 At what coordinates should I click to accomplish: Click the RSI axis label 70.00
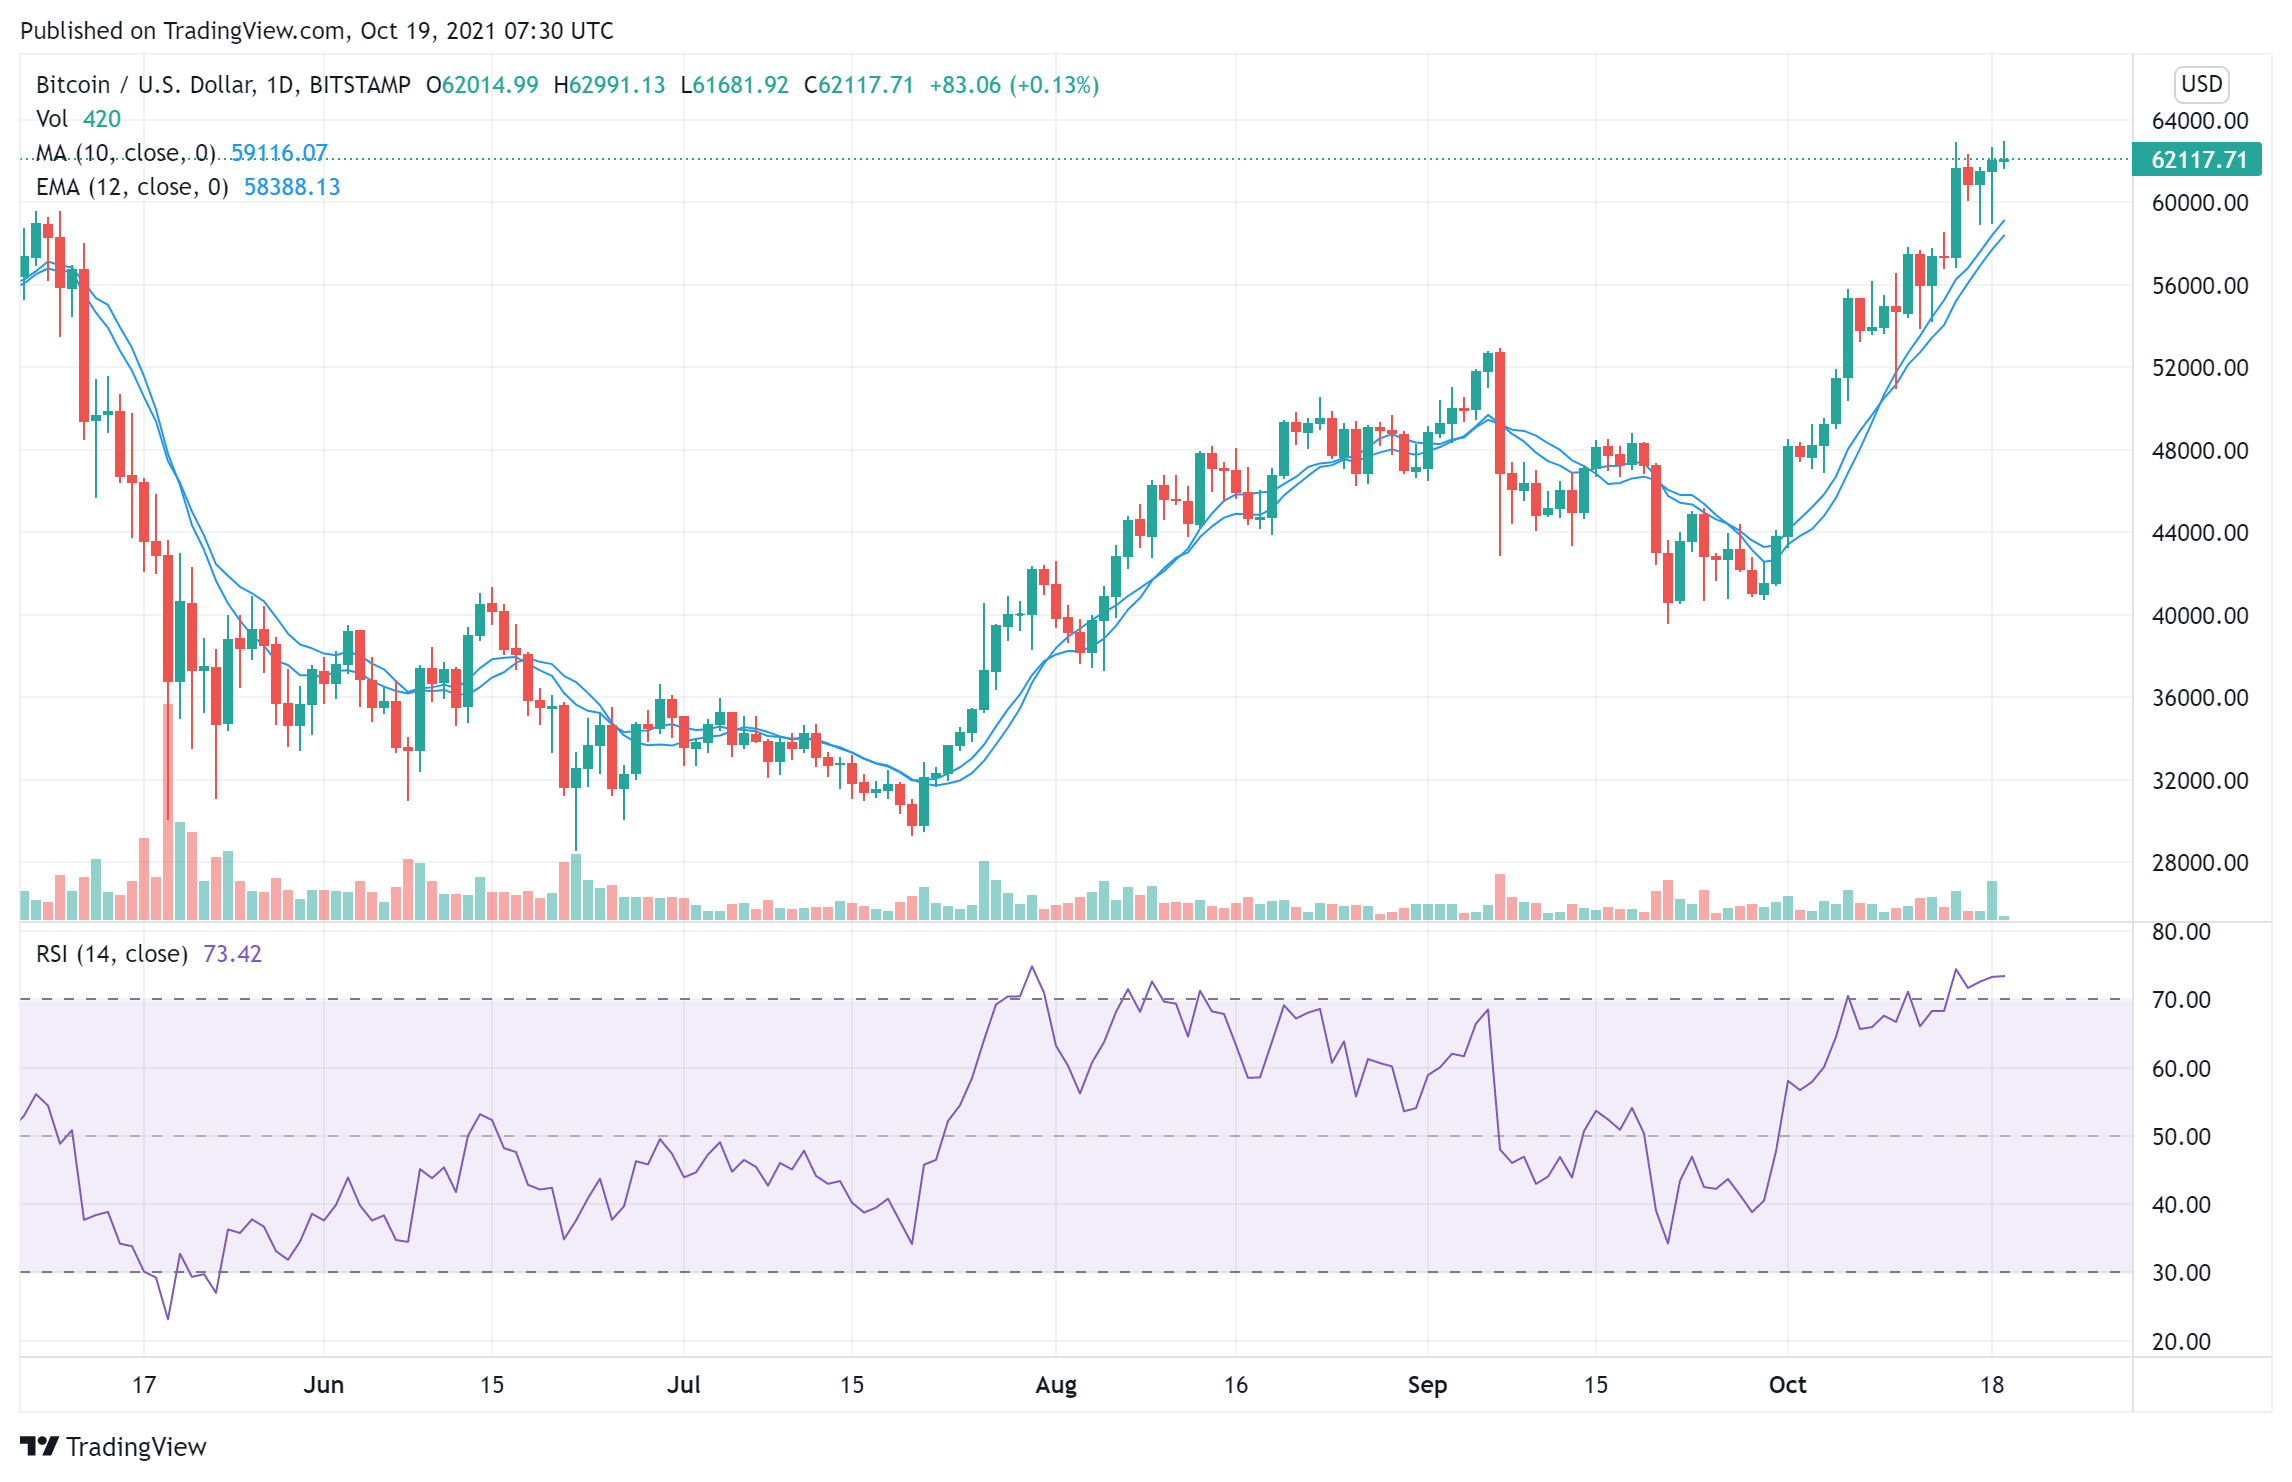pyautogui.click(x=2181, y=1000)
